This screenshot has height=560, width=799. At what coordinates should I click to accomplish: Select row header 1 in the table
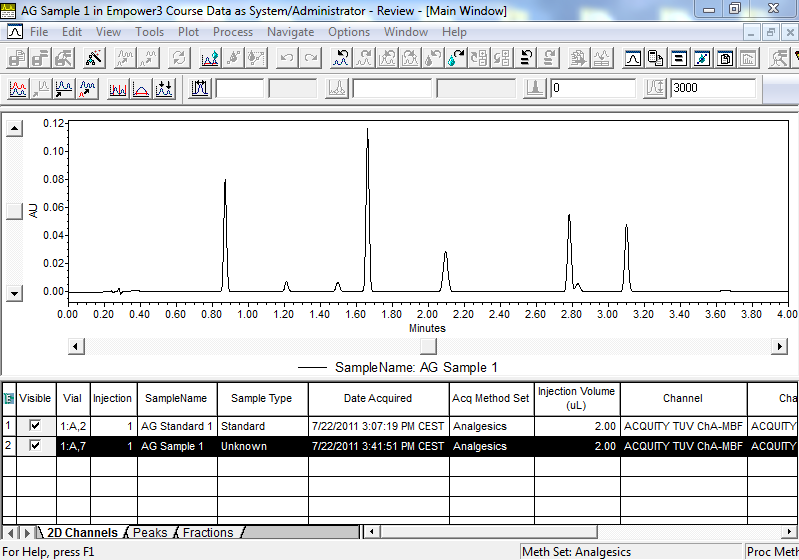[9, 425]
